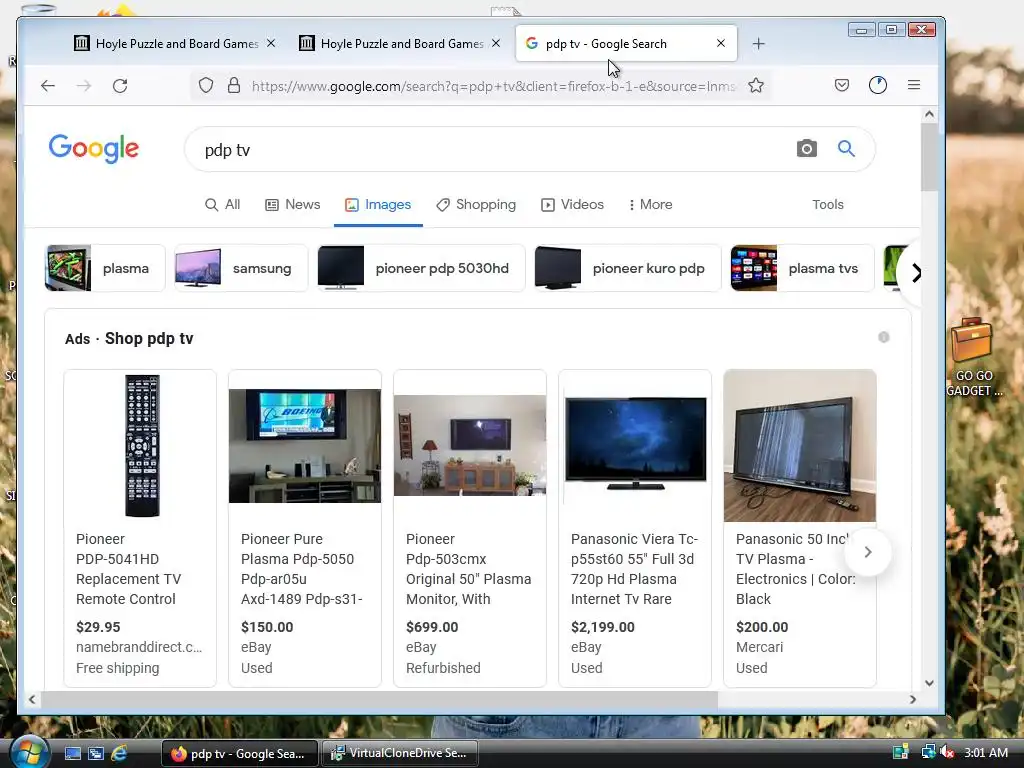Filter images by plasma tvs chip
The image size is (1024, 768).
(802, 268)
